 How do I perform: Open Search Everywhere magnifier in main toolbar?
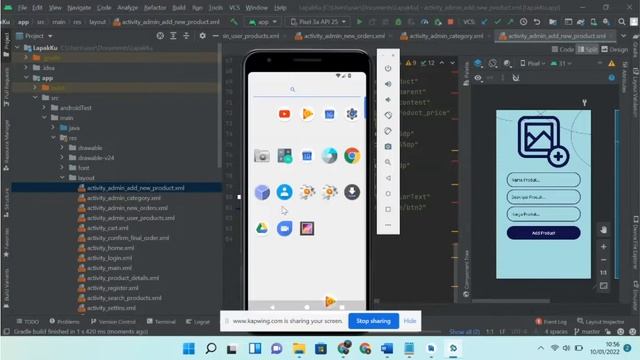pyautogui.click(x=622, y=22)
